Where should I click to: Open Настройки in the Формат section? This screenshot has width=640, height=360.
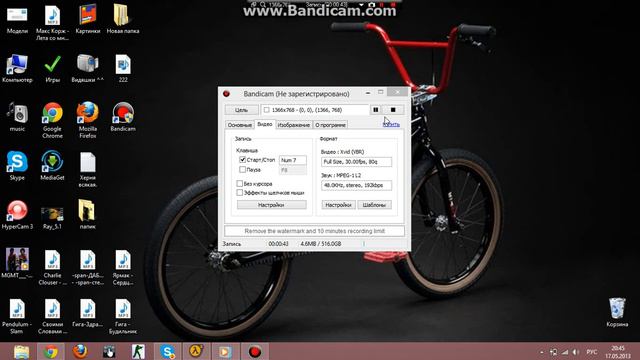click(338, 205)
